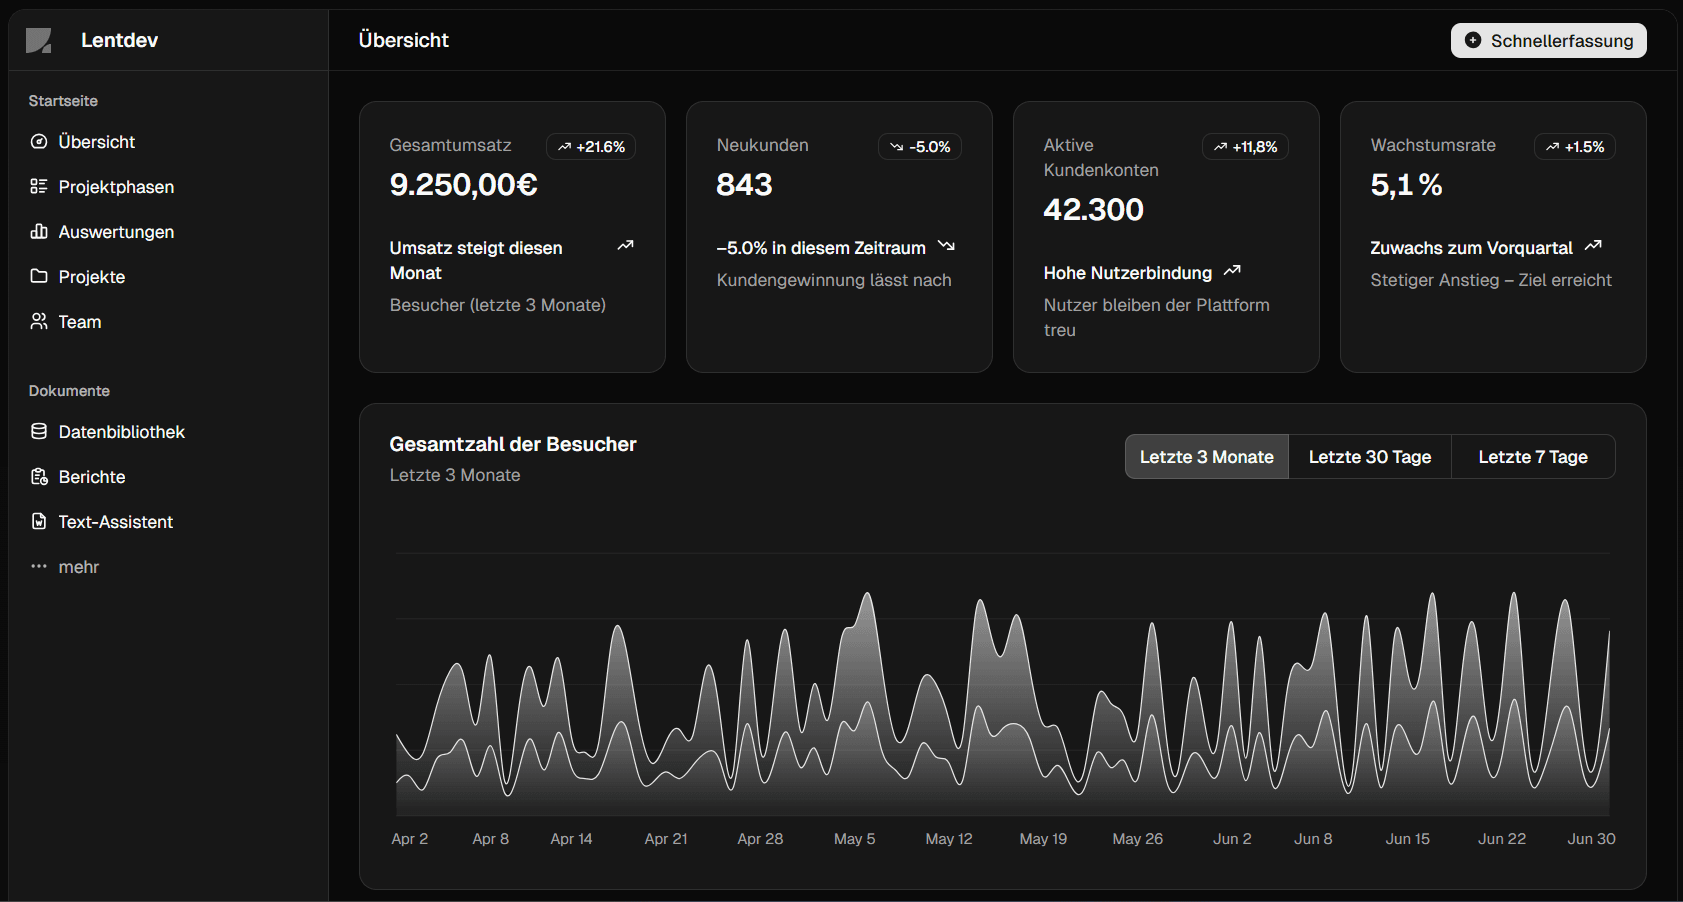This screenshot has width=1683, height=902.
Task: Open the Auswertungen menu item
Action: click(x=116, y=232)
